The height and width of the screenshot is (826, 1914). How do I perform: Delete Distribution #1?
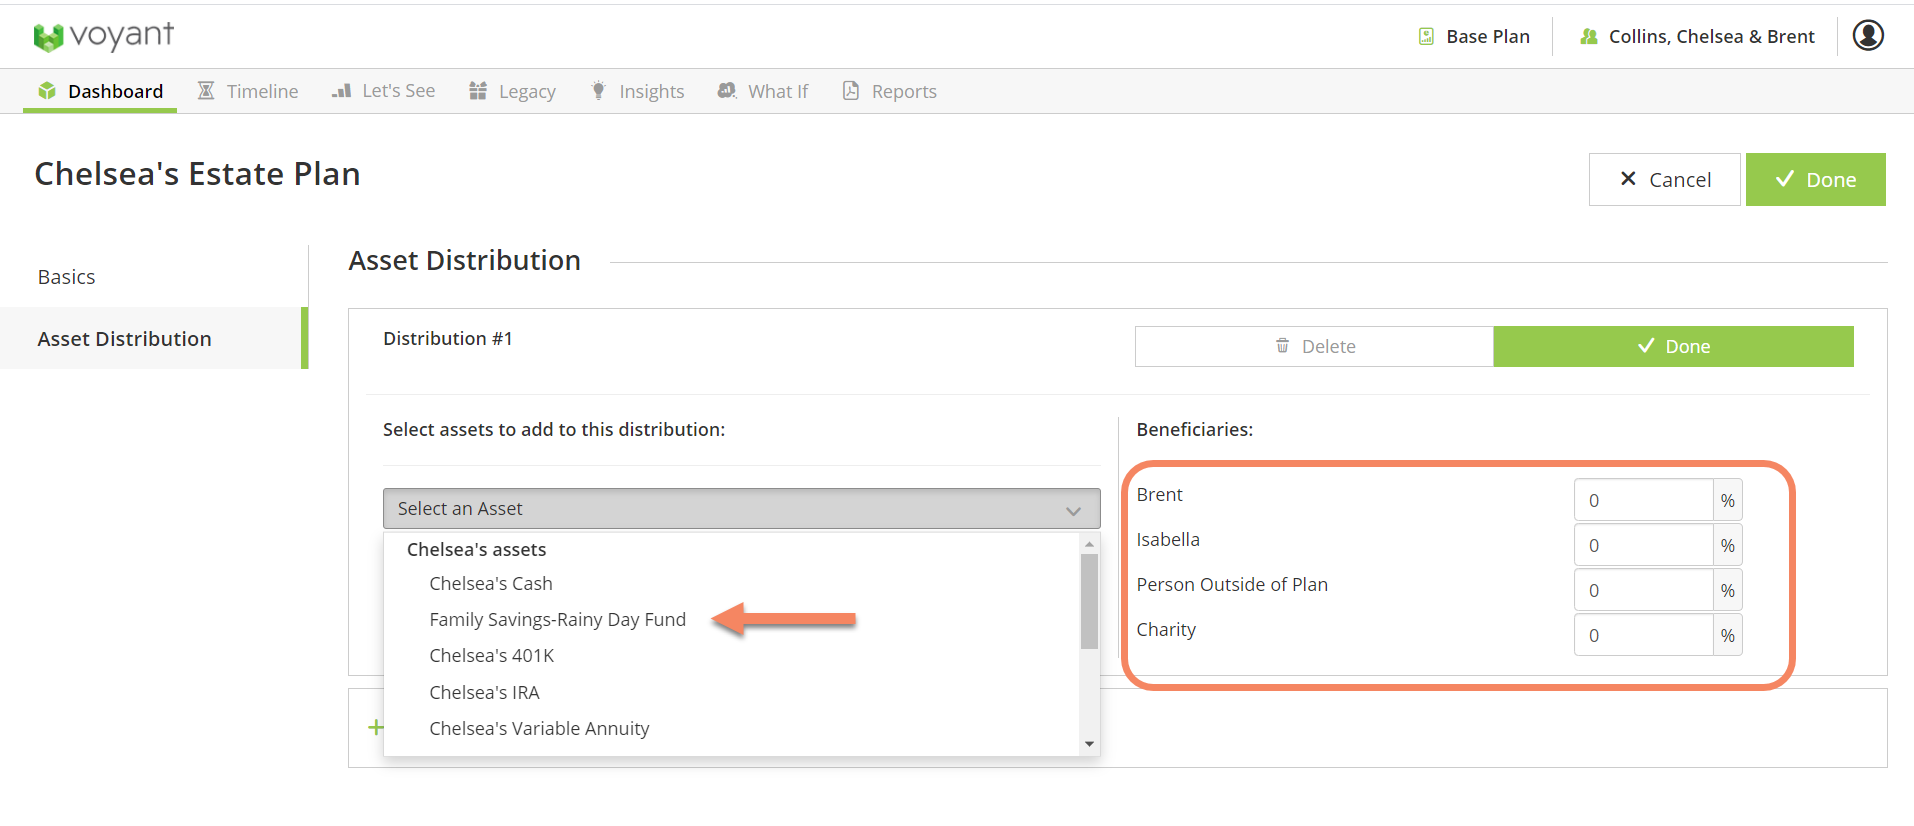click(1314, 347)
